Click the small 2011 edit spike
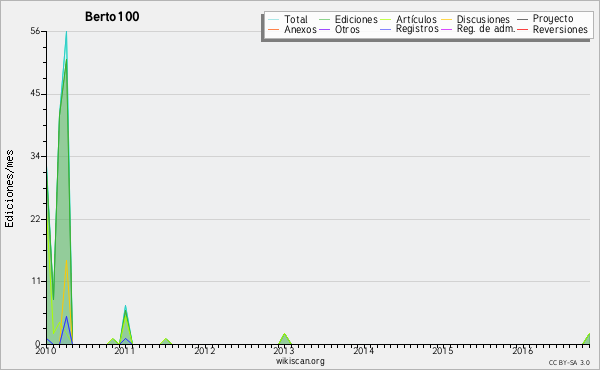 [125, 324]
